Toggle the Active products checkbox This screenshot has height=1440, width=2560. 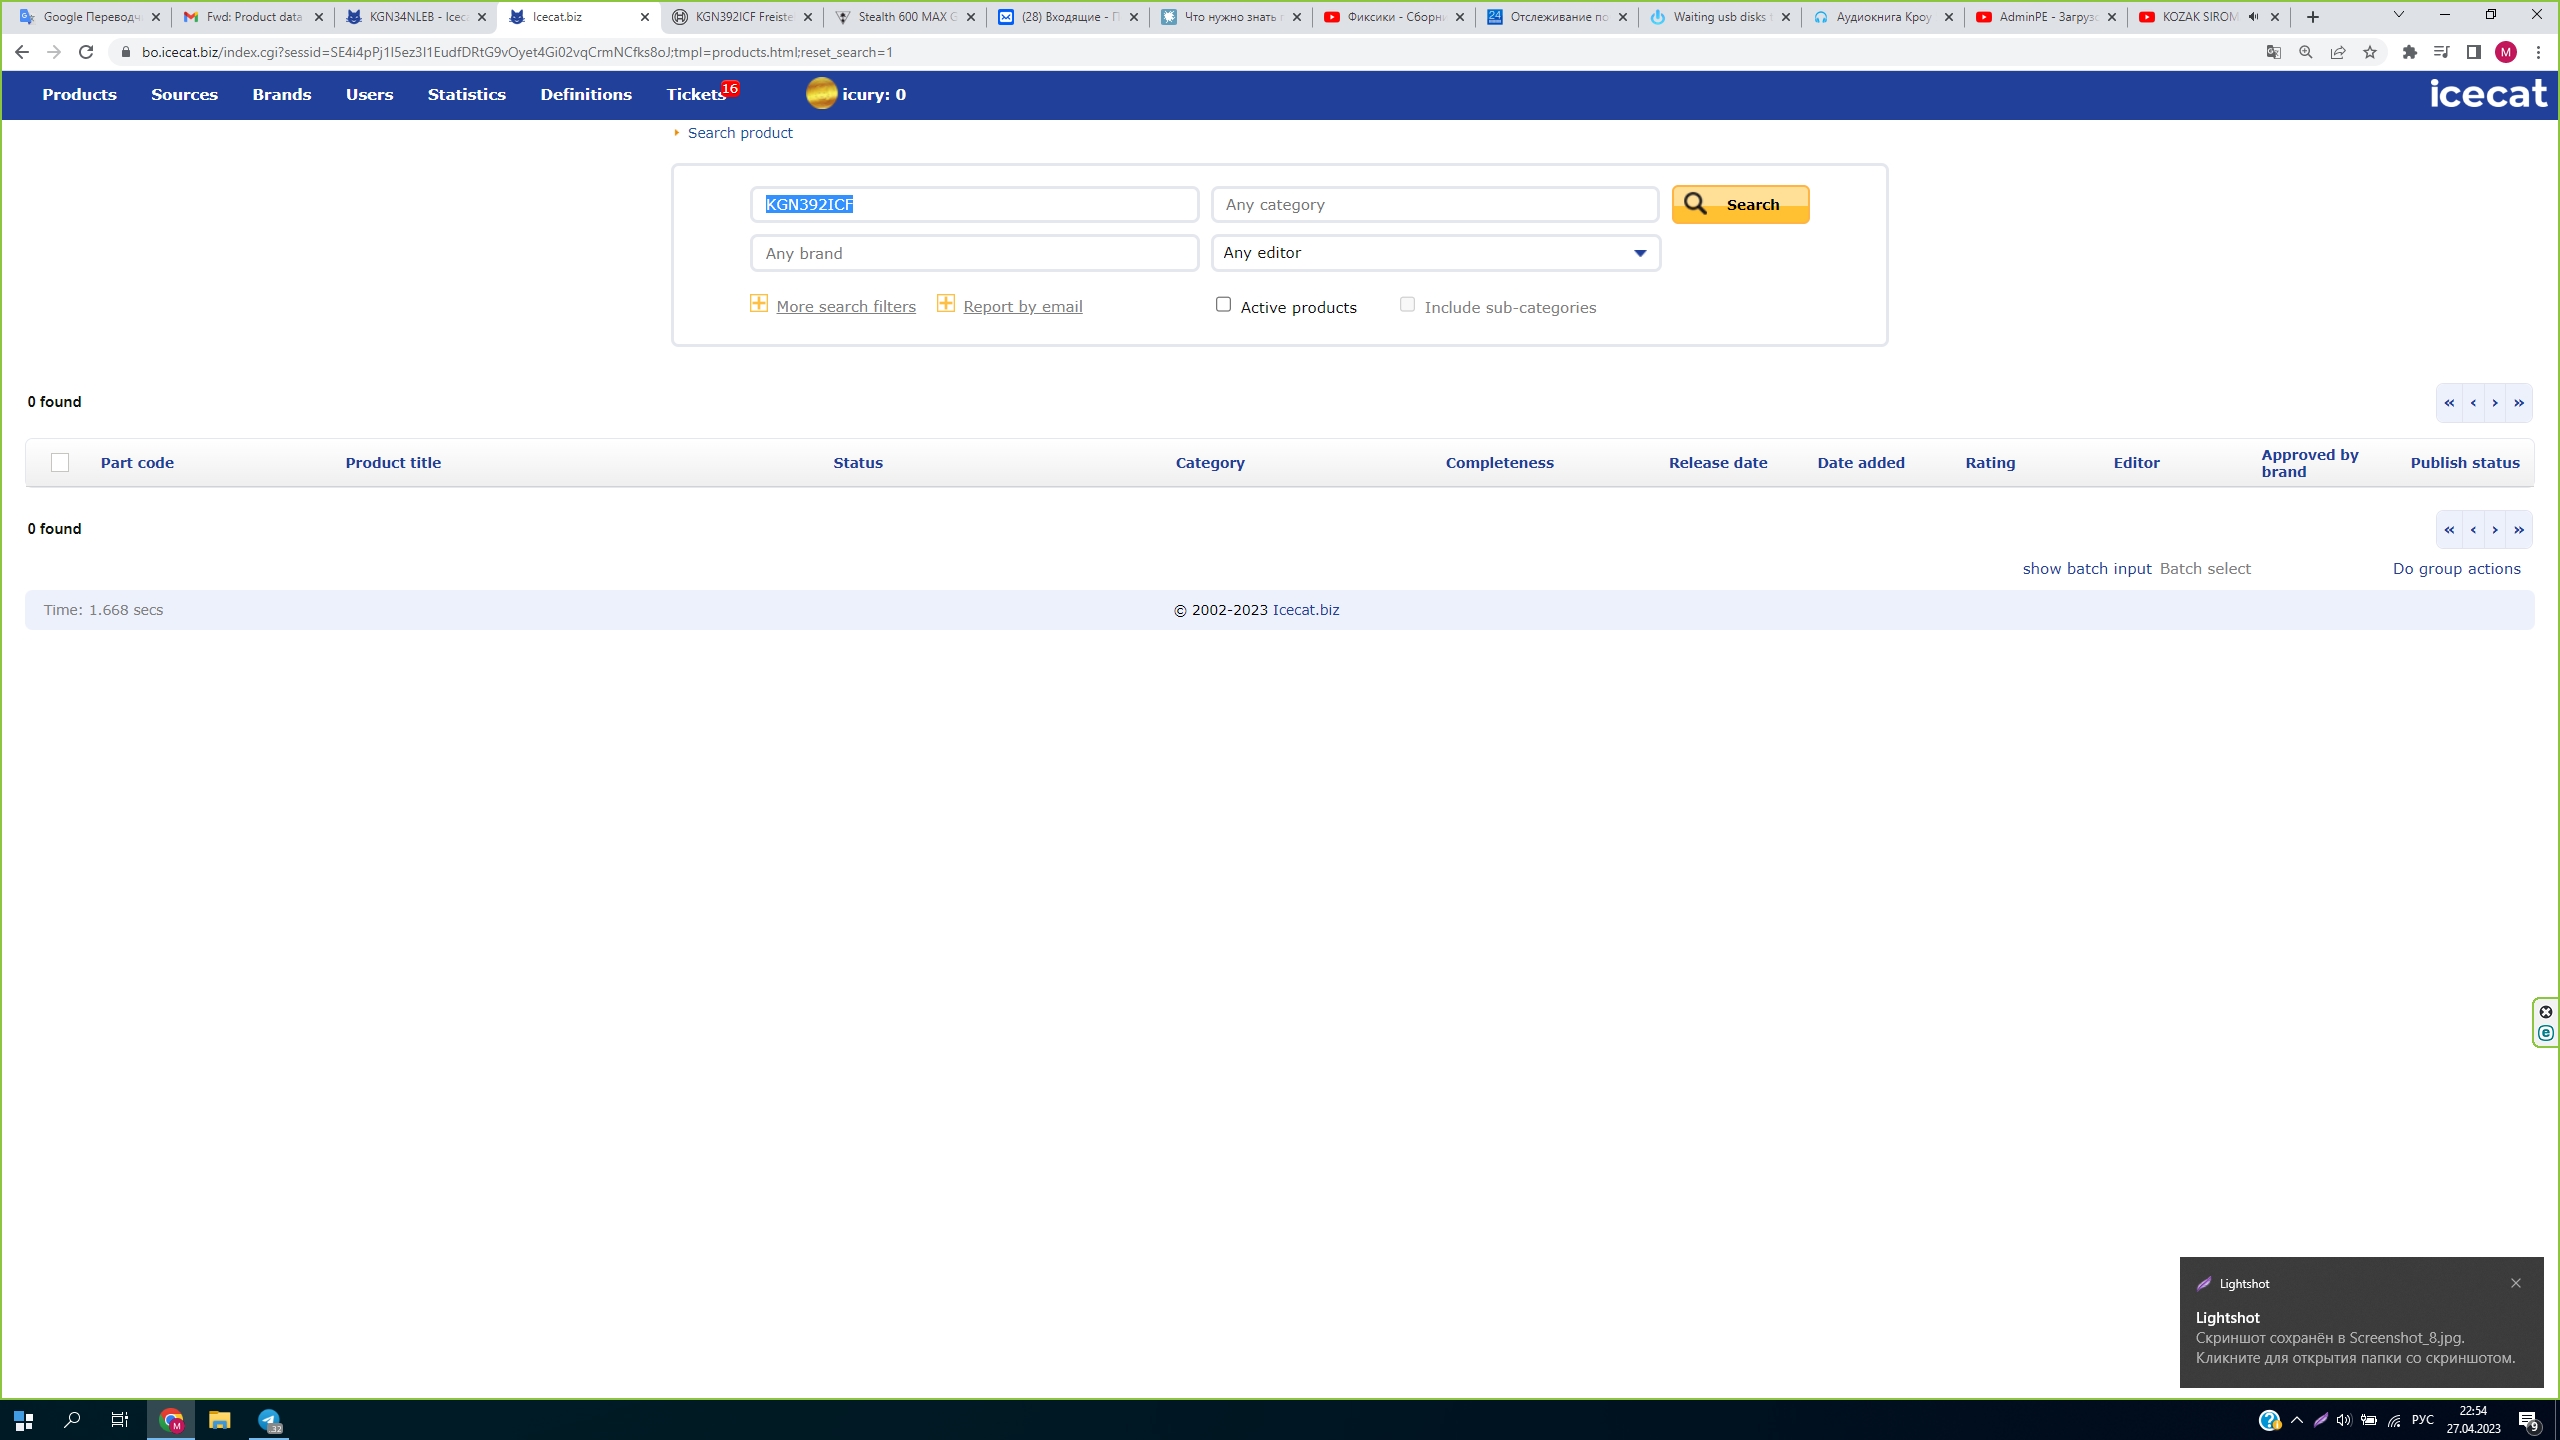pyautogui.click(x=1224, y=304)
